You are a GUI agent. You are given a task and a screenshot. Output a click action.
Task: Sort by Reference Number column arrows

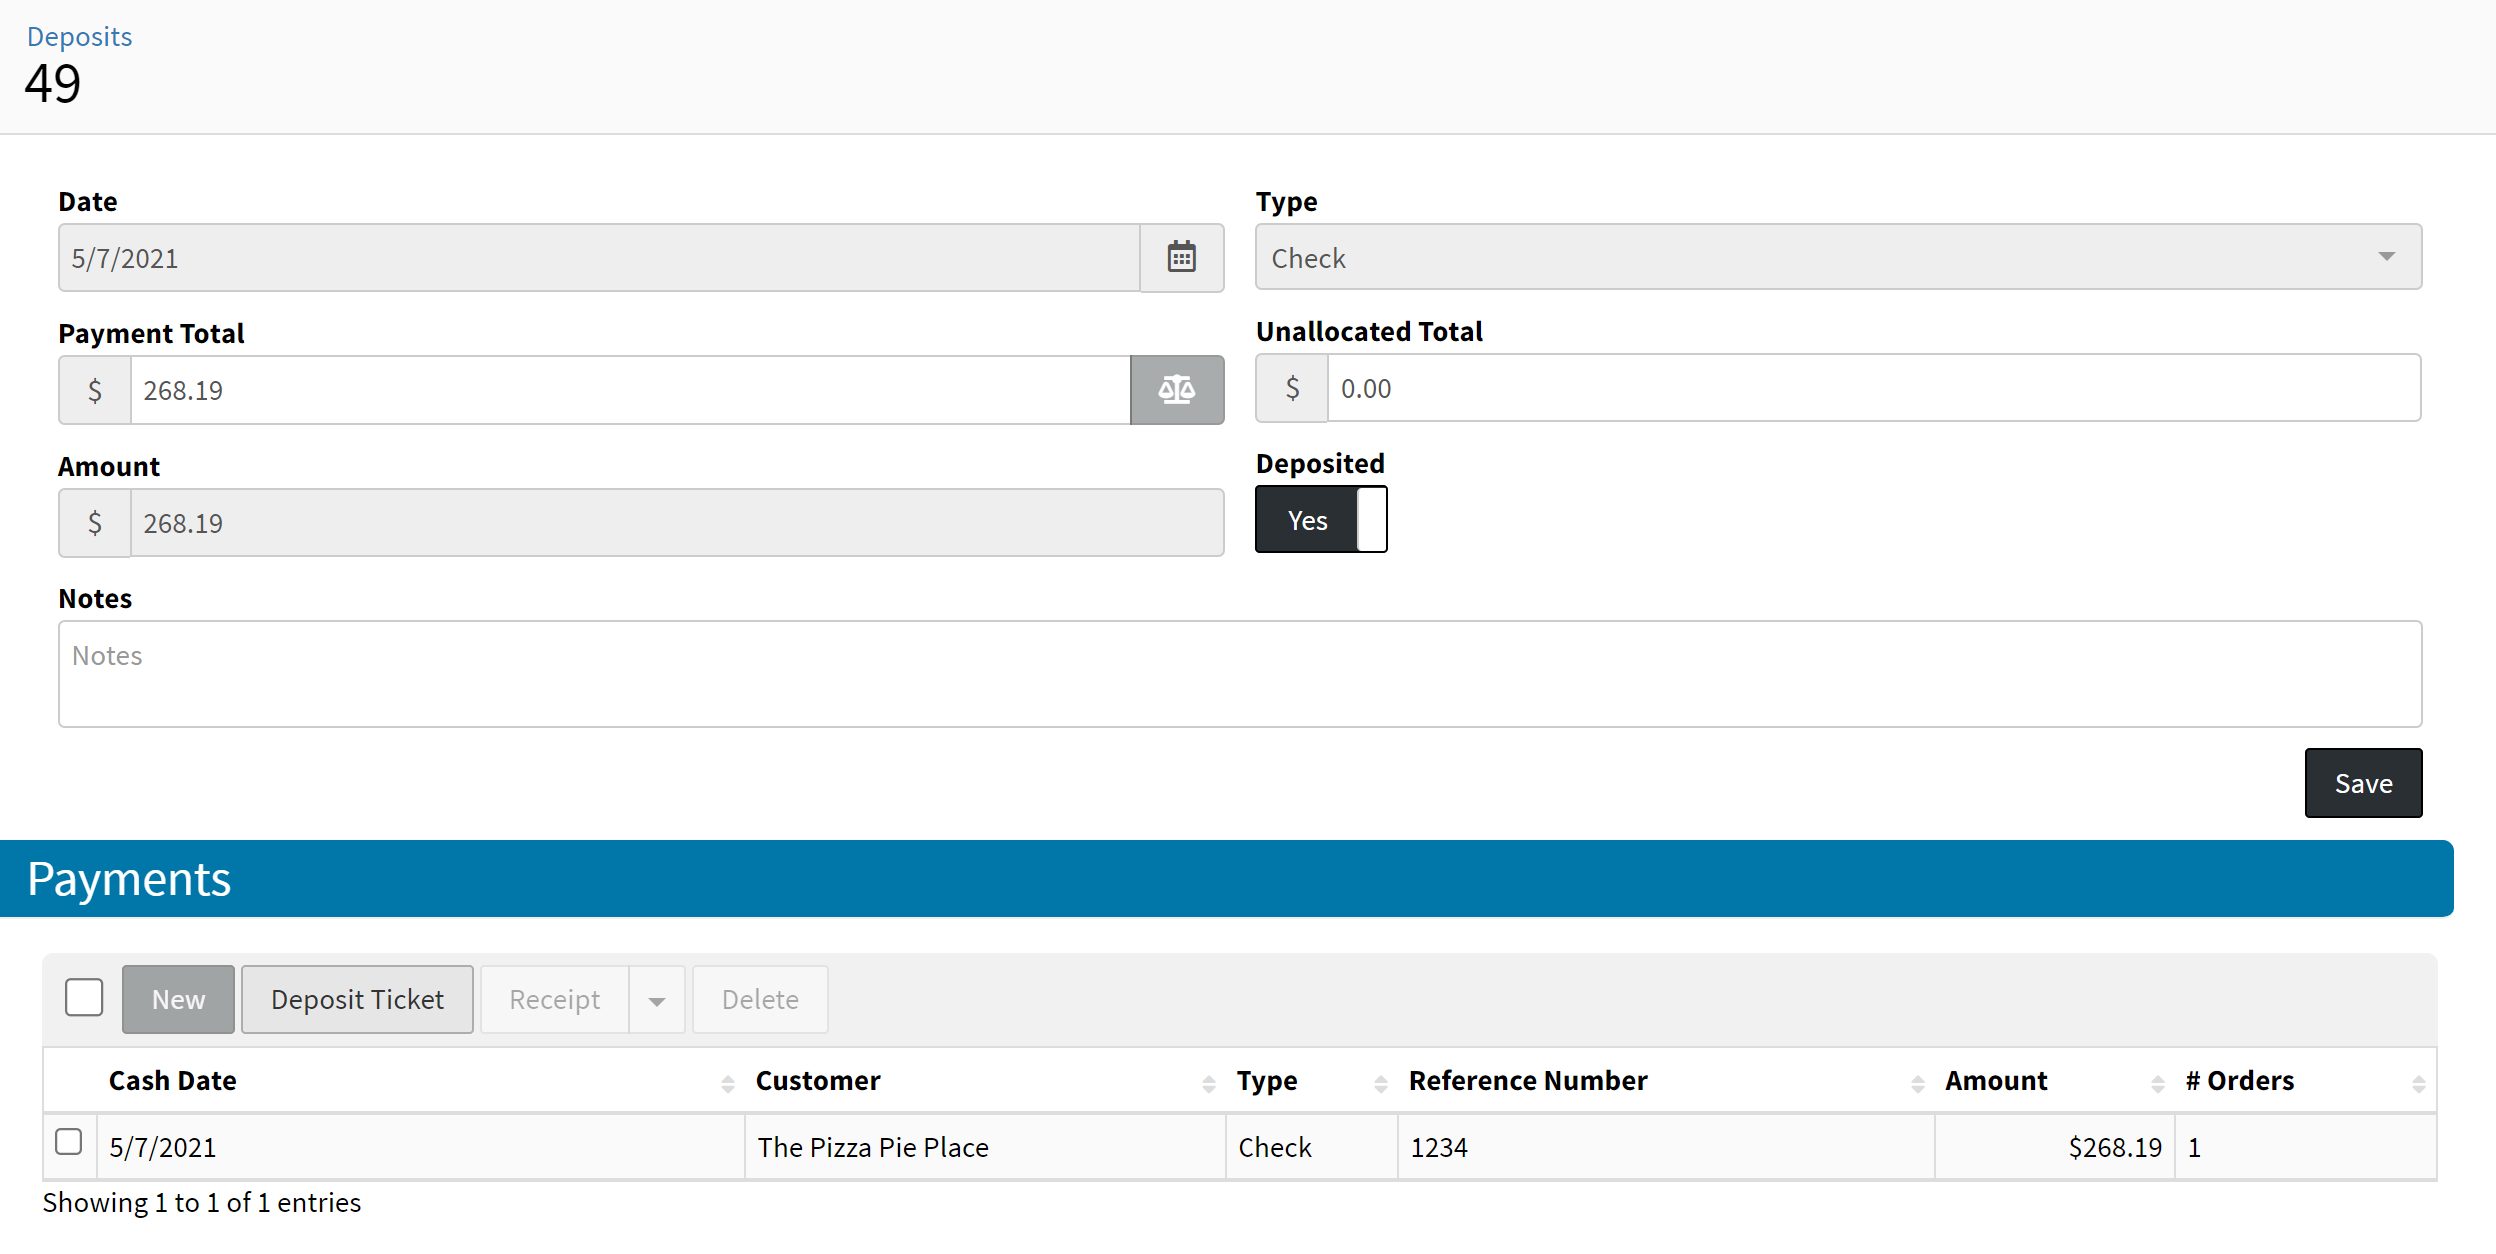(x=1917, y=1083)
